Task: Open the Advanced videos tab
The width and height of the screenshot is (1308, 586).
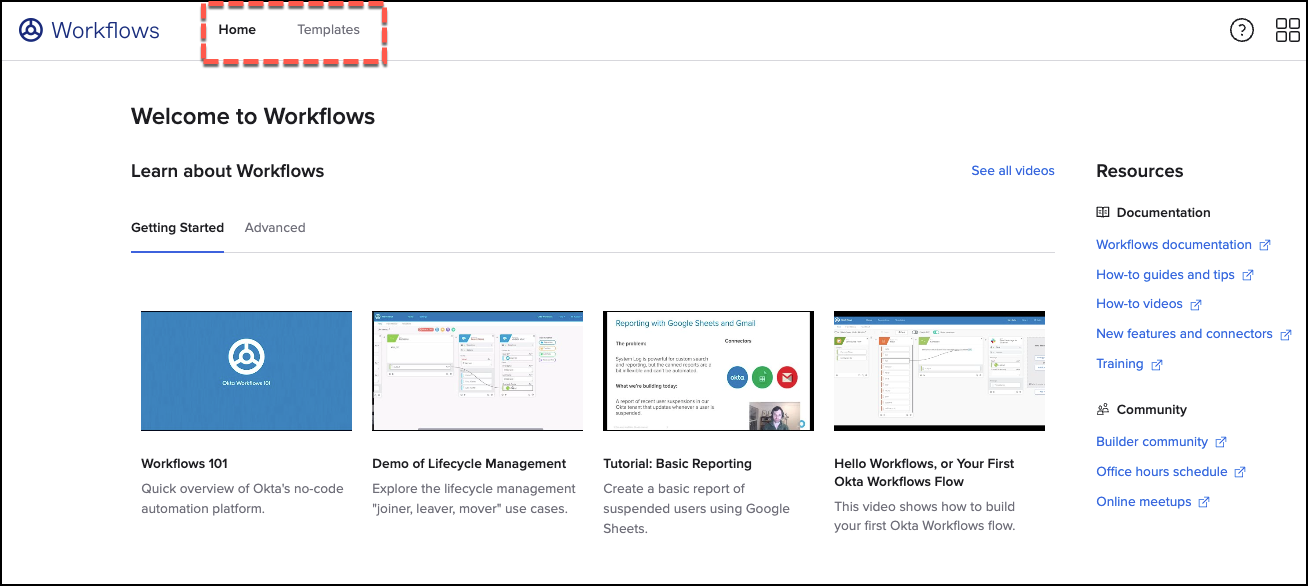Action: tap(275, 227)
